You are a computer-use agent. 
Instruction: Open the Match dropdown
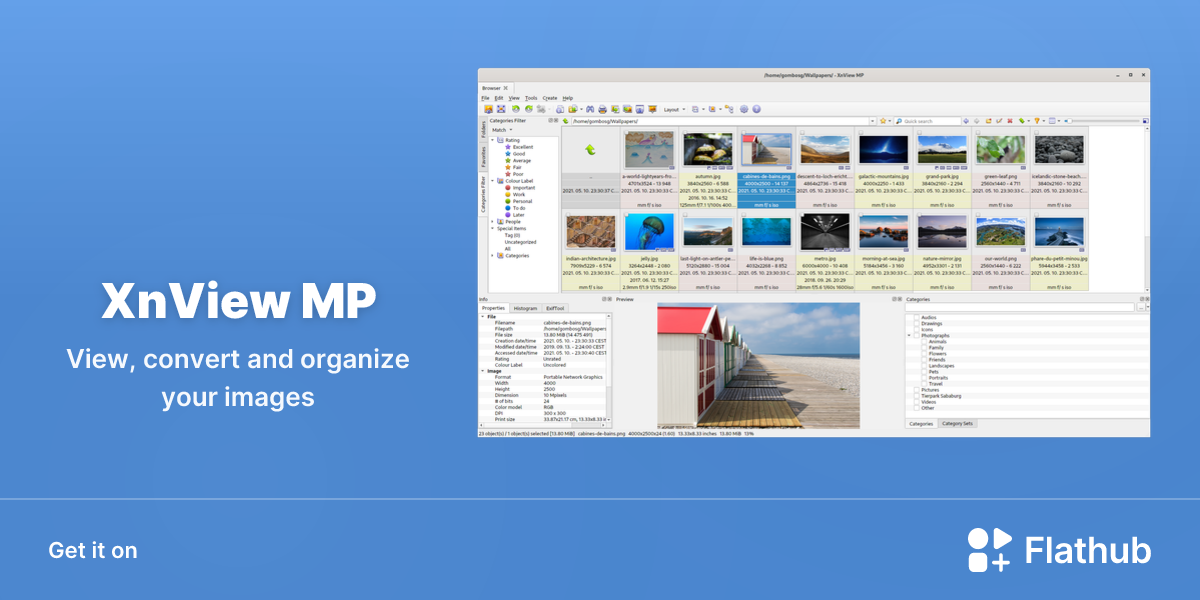(502, 130)
